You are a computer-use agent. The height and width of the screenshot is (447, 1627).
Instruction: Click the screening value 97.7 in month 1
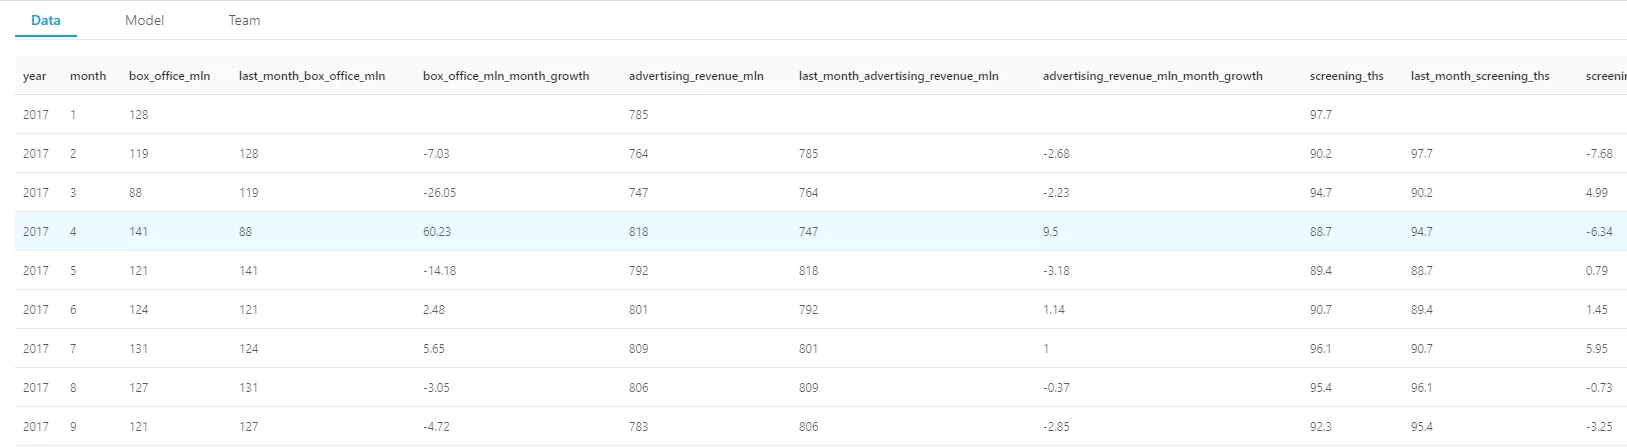tap(1320, 115)
